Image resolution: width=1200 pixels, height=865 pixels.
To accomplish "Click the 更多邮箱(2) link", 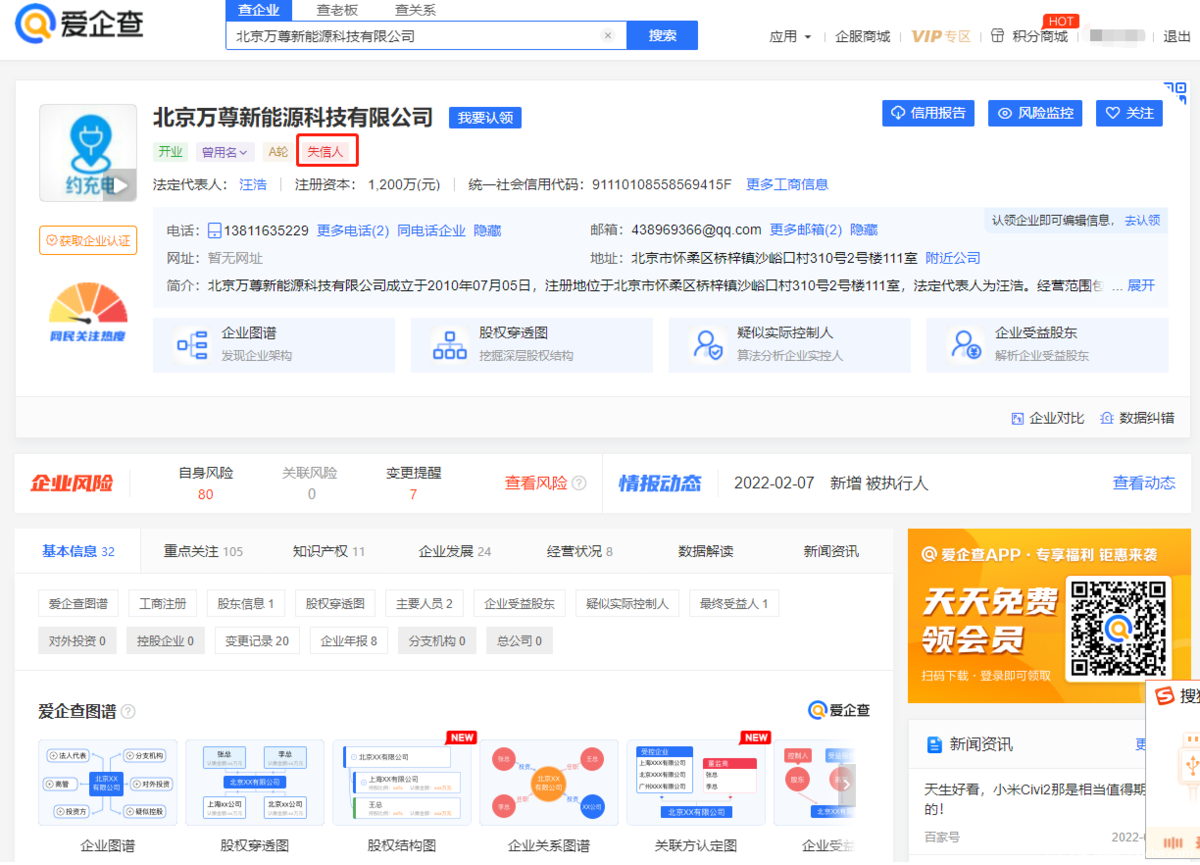I will click(x=806, y=230).
